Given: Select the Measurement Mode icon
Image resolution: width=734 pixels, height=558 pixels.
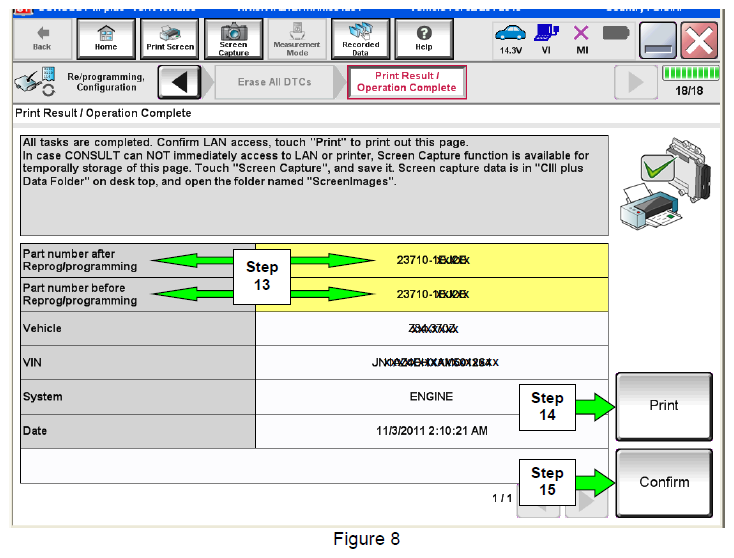Looking at the screenshot, I should (x=297, y=37).
